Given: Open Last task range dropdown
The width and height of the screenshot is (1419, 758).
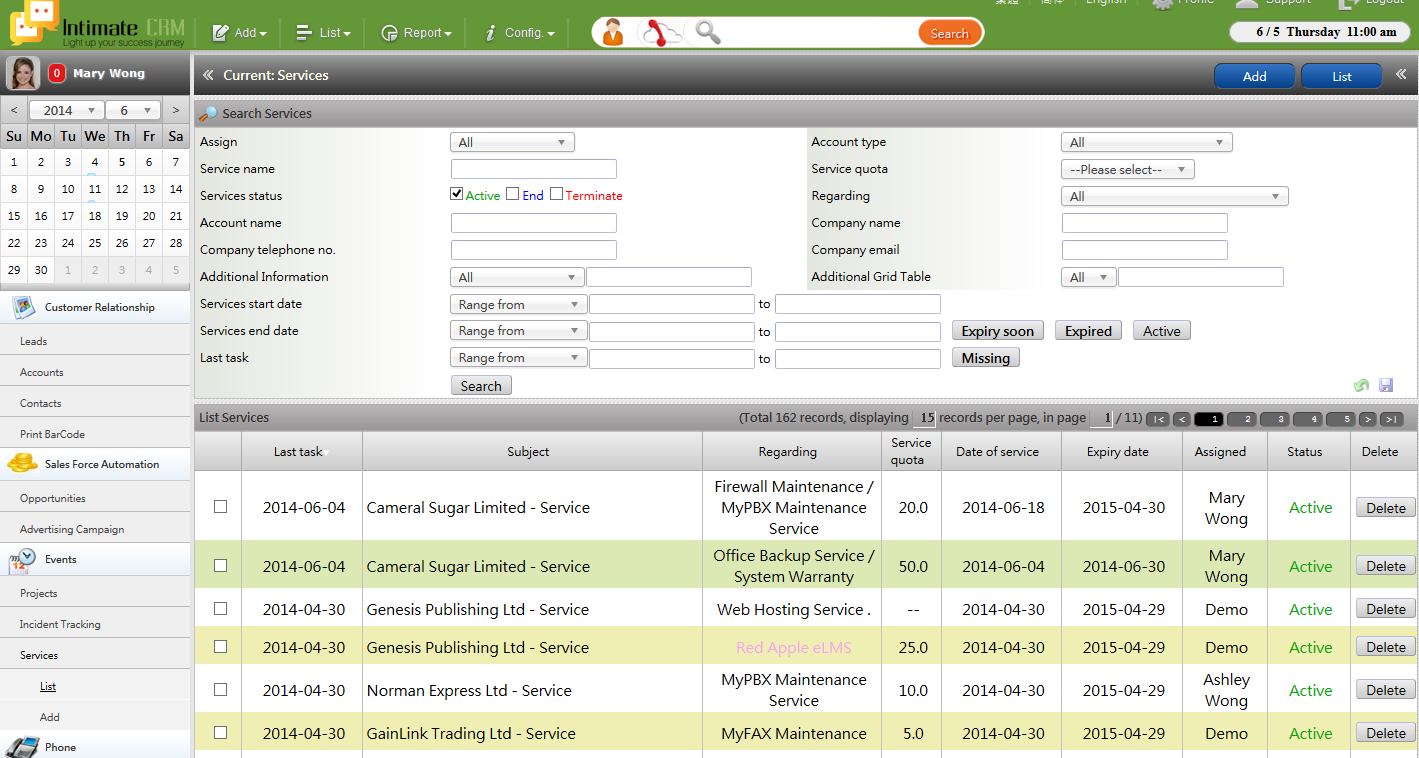Looking at the screenshot, I should click(519, 358).
